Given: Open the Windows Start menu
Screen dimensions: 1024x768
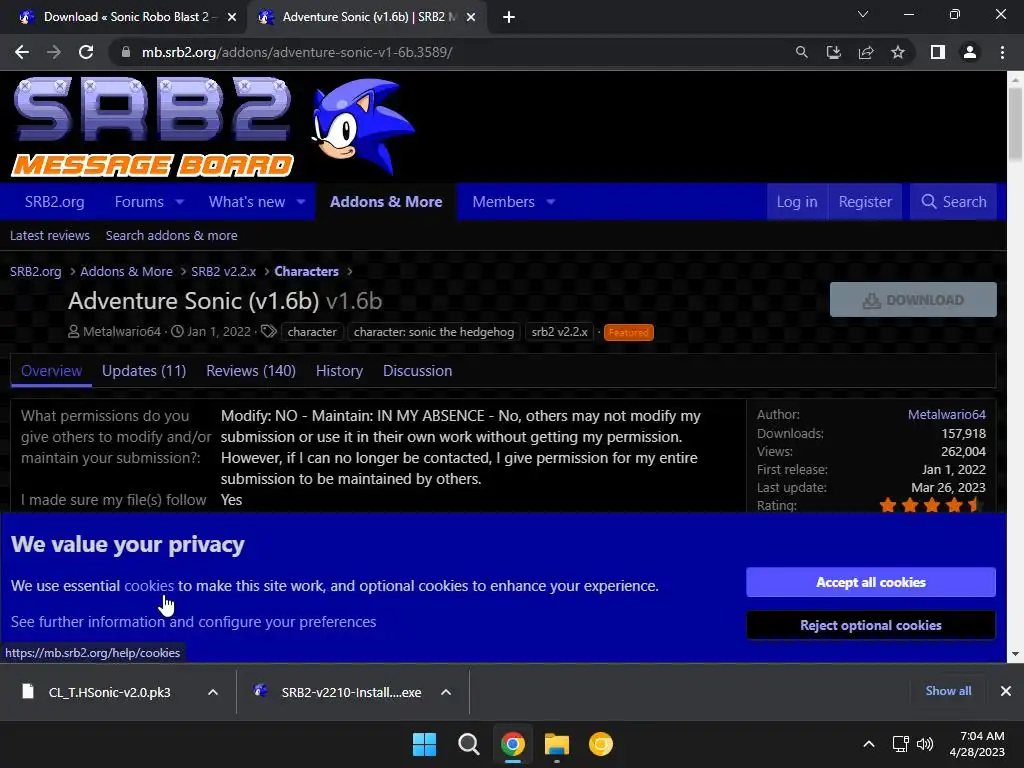Looking at the screenshot, I should click(x=424, y=744).
